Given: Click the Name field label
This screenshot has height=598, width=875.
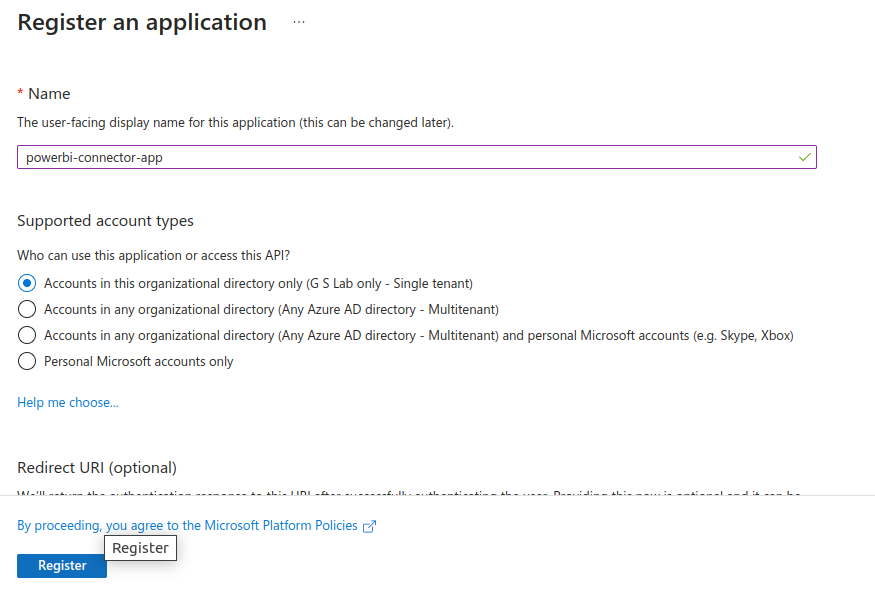Looking at the screenshot, I should click(49, 94).
